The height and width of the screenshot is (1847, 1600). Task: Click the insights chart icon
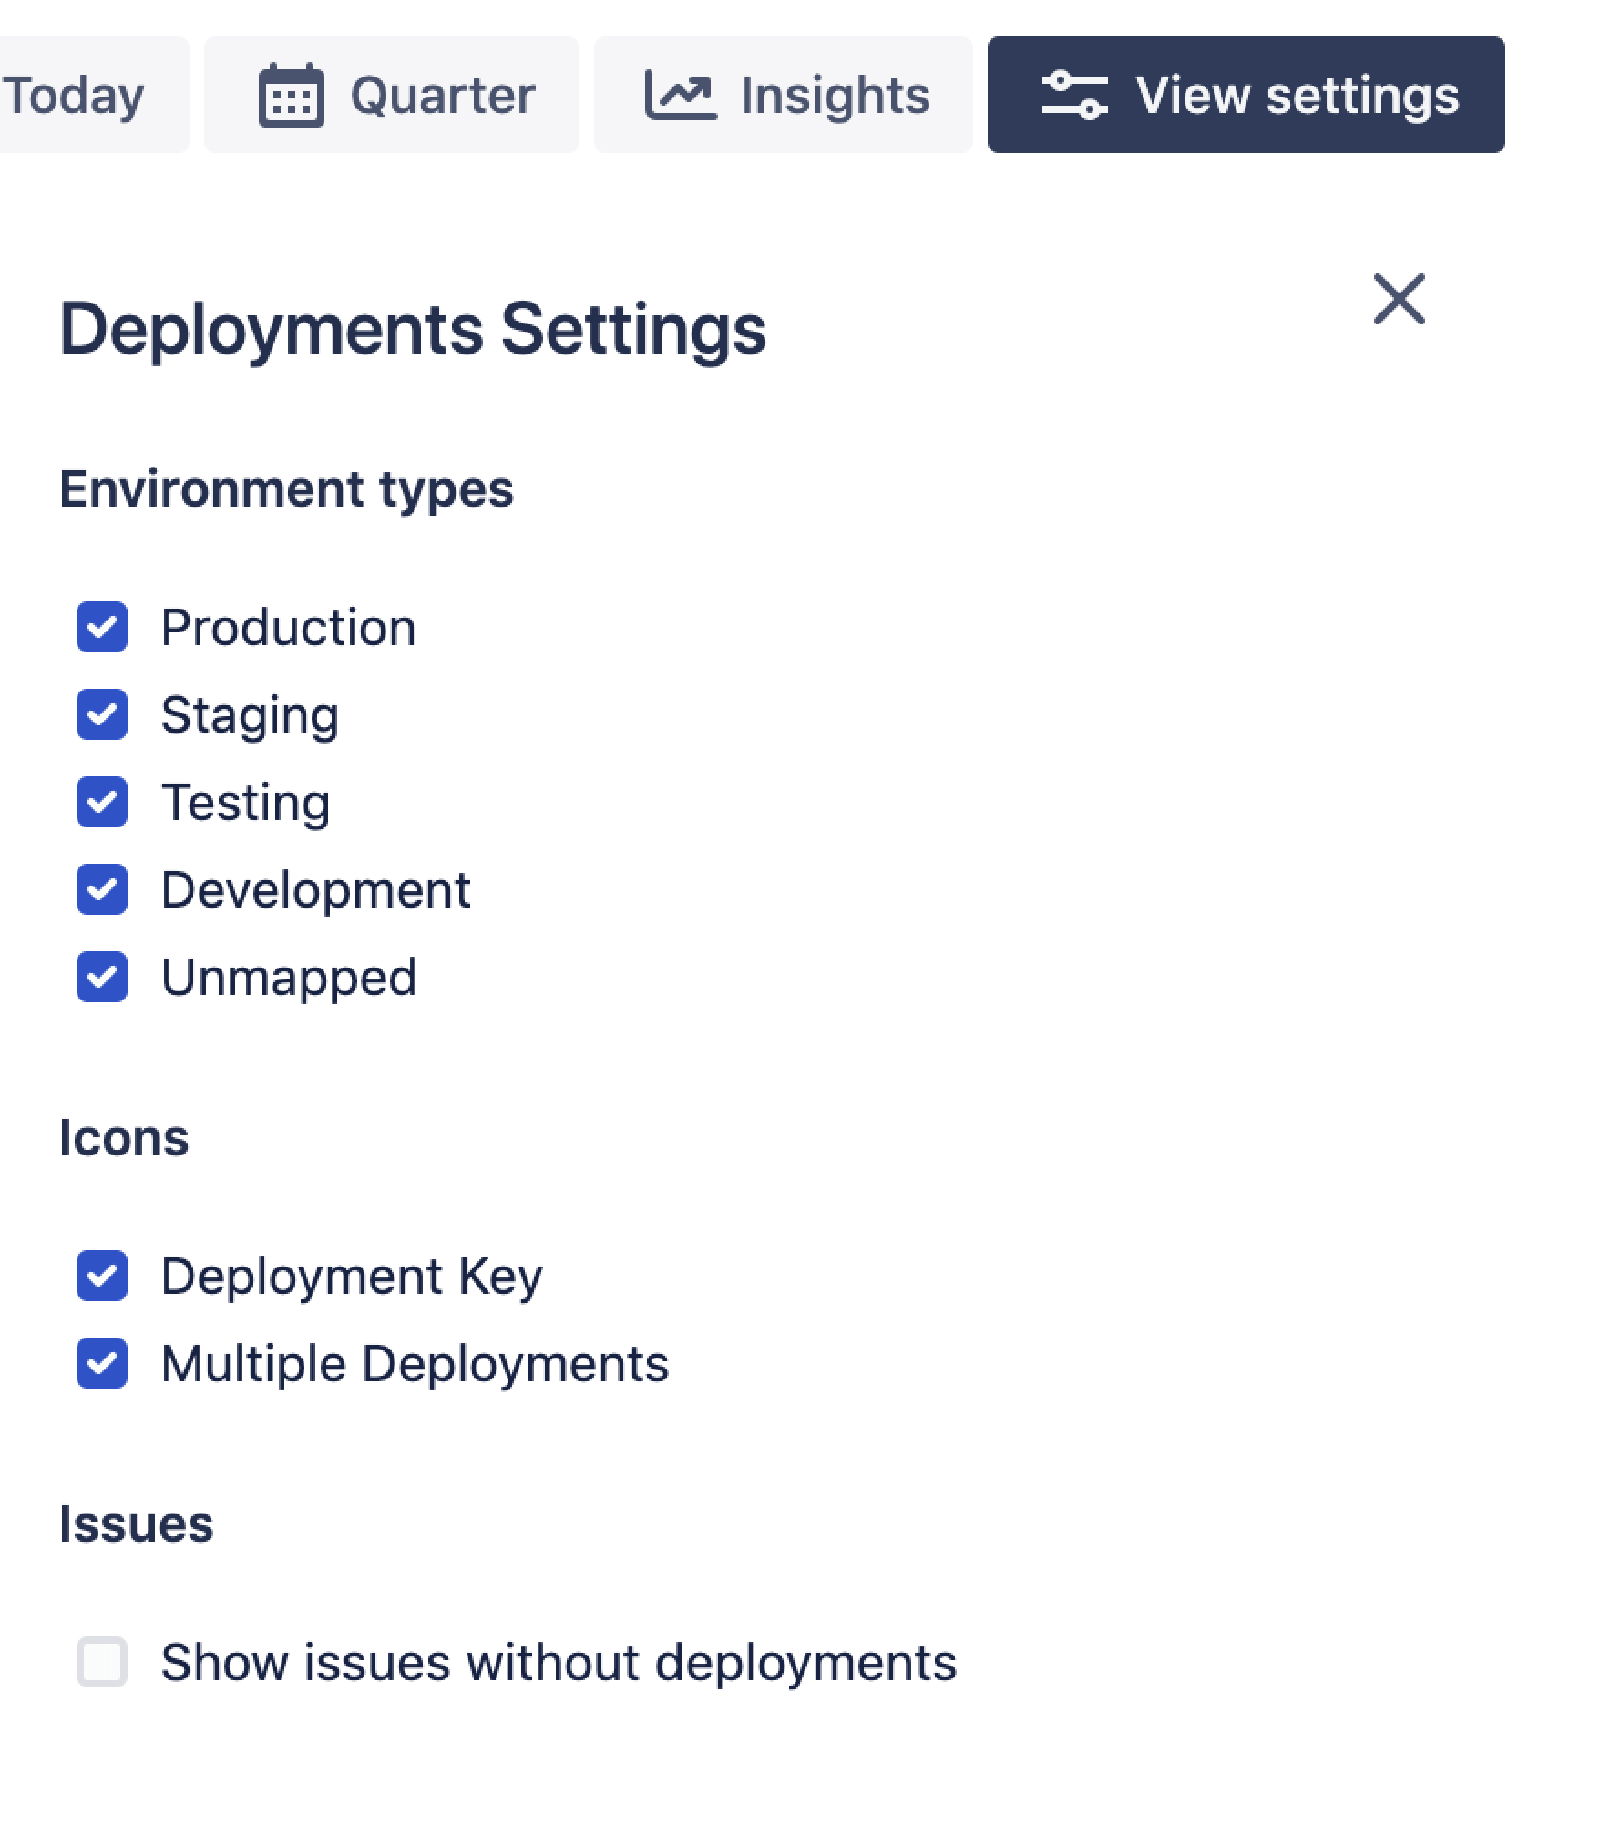point(681,93)
